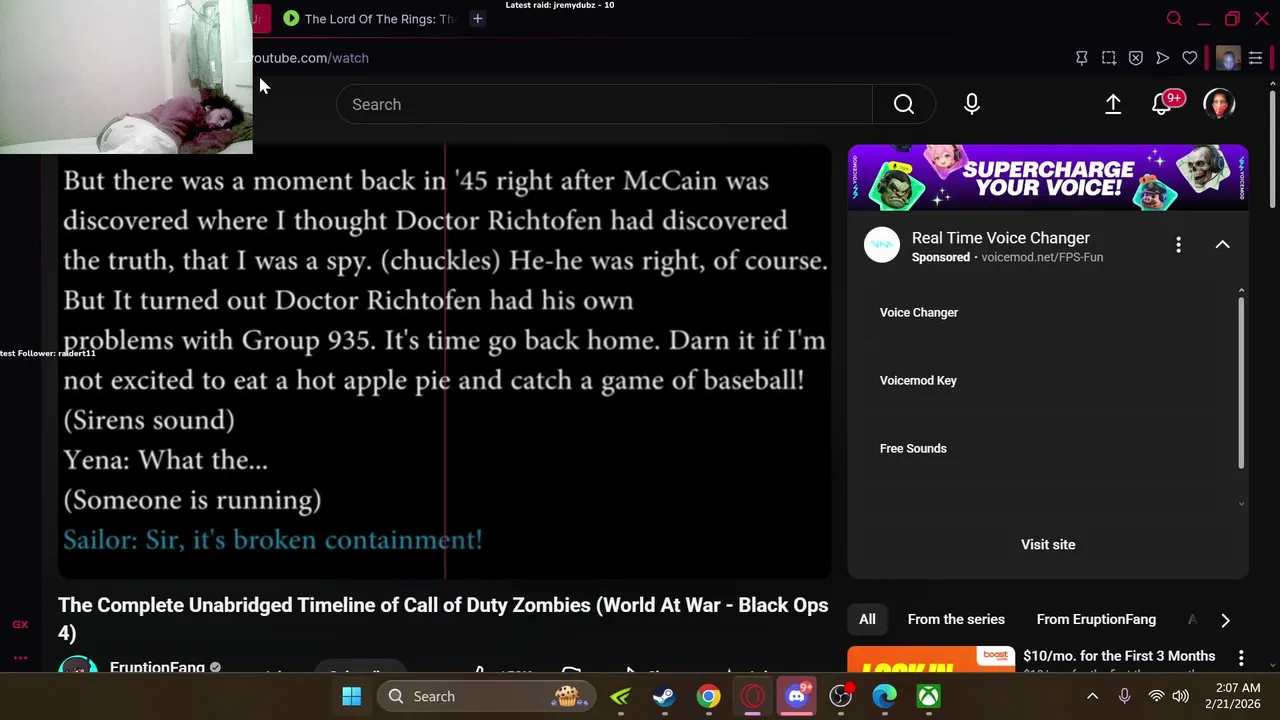Open sidebar three-dots menu

20,658
